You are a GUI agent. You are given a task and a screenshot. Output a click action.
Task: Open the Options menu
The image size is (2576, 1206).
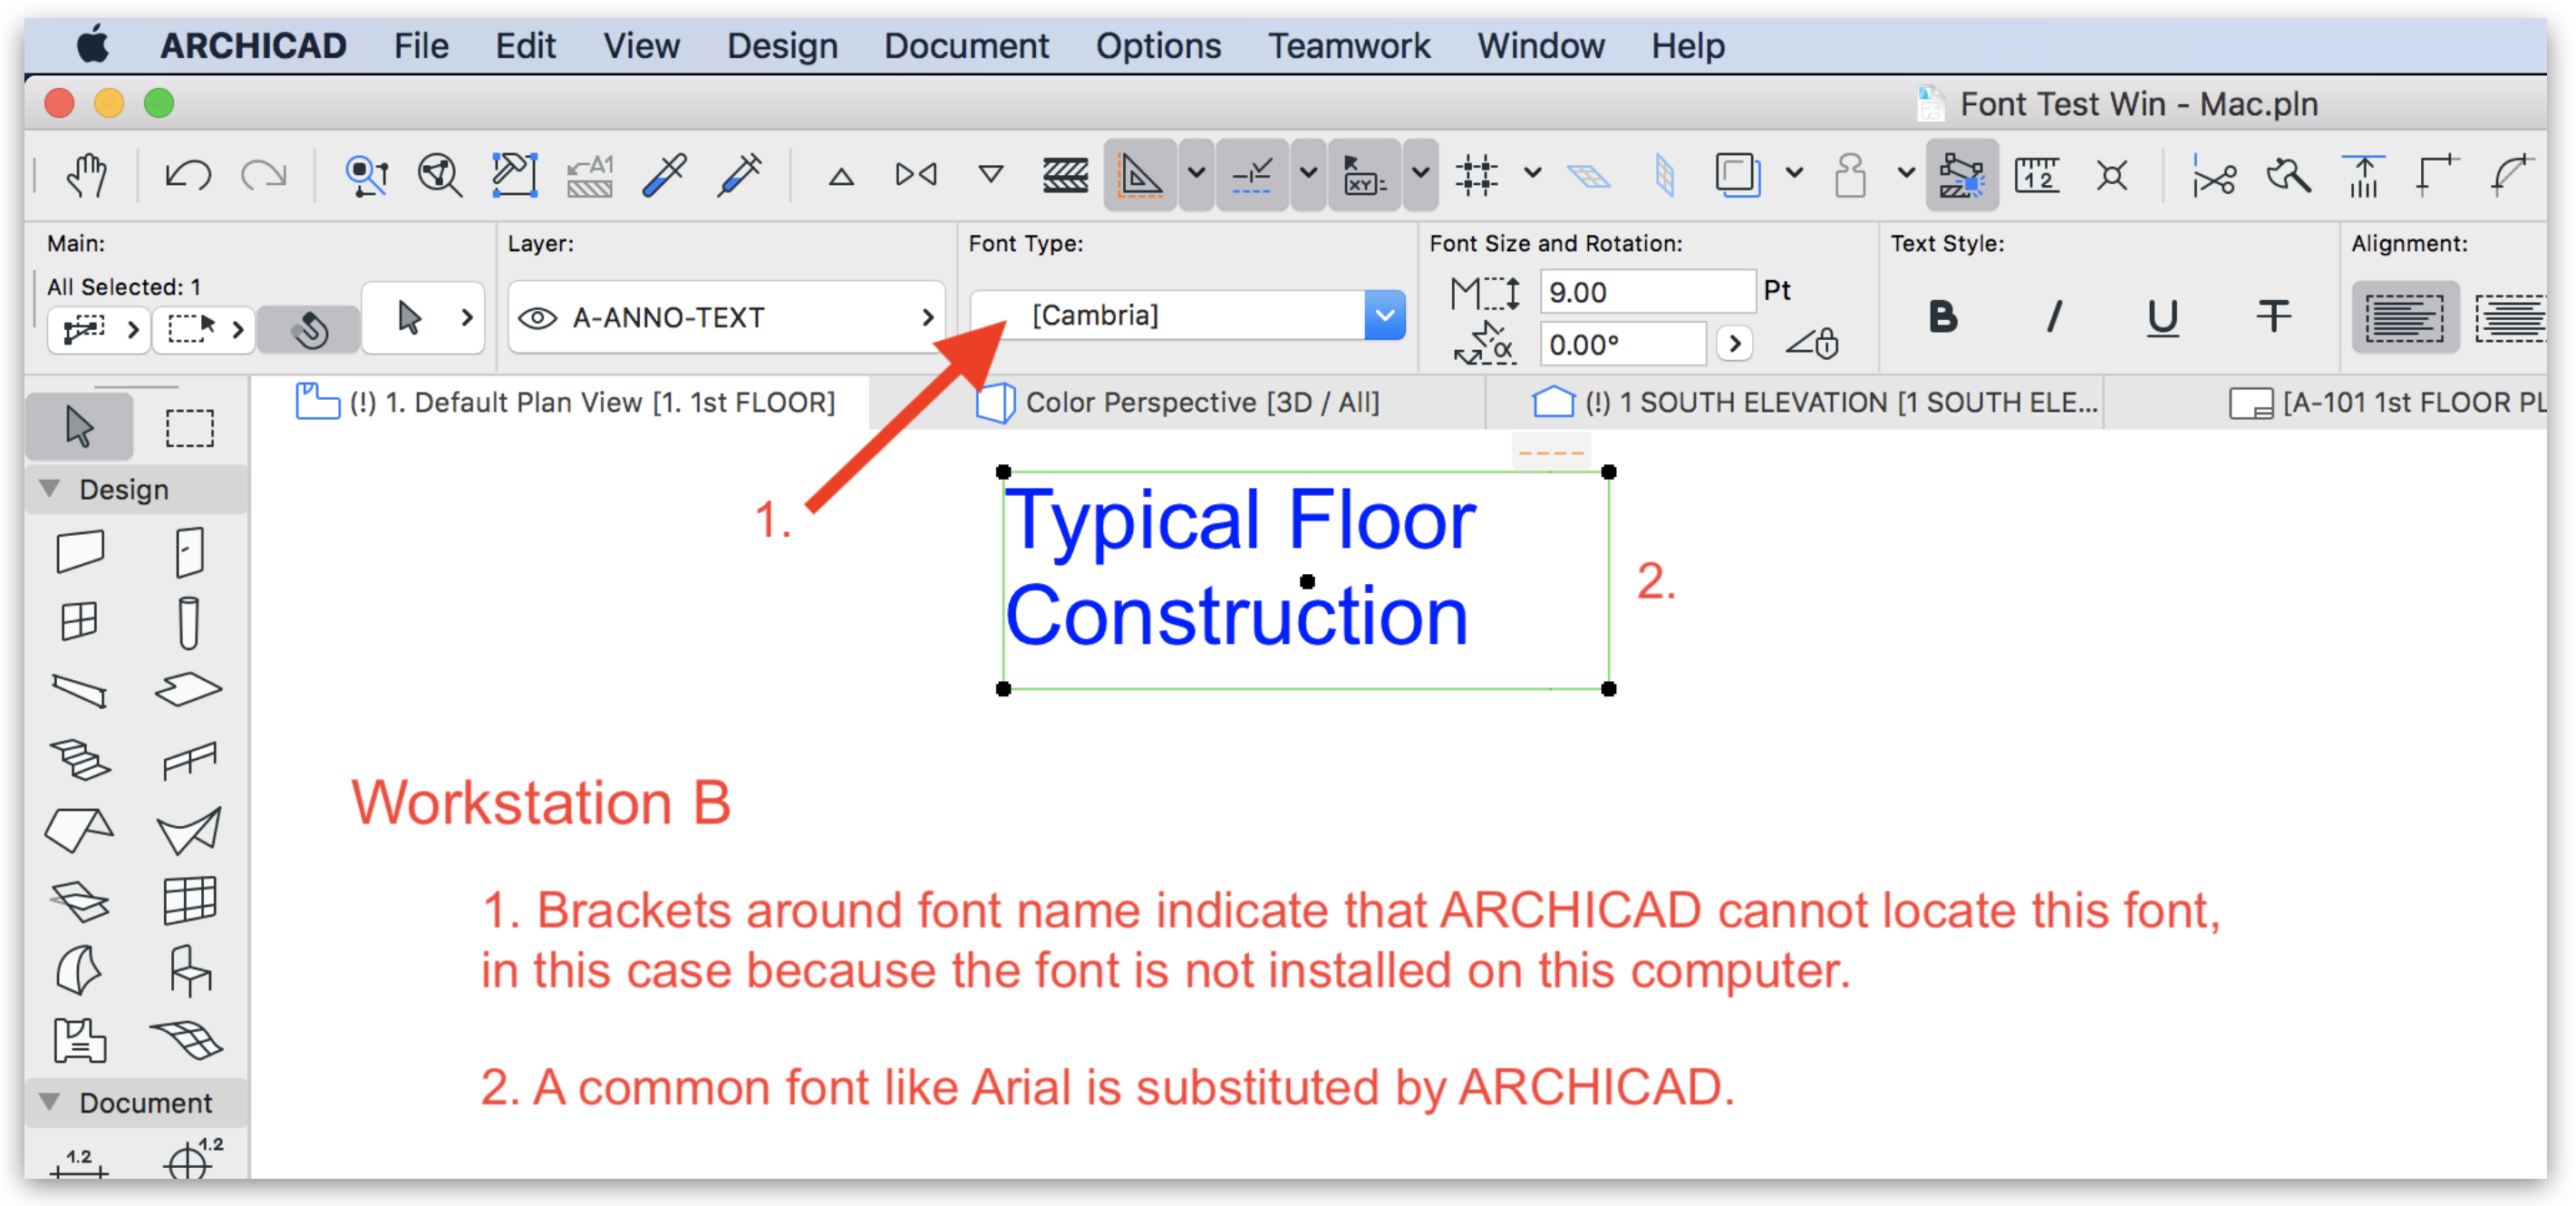(x=1158, y=46)
